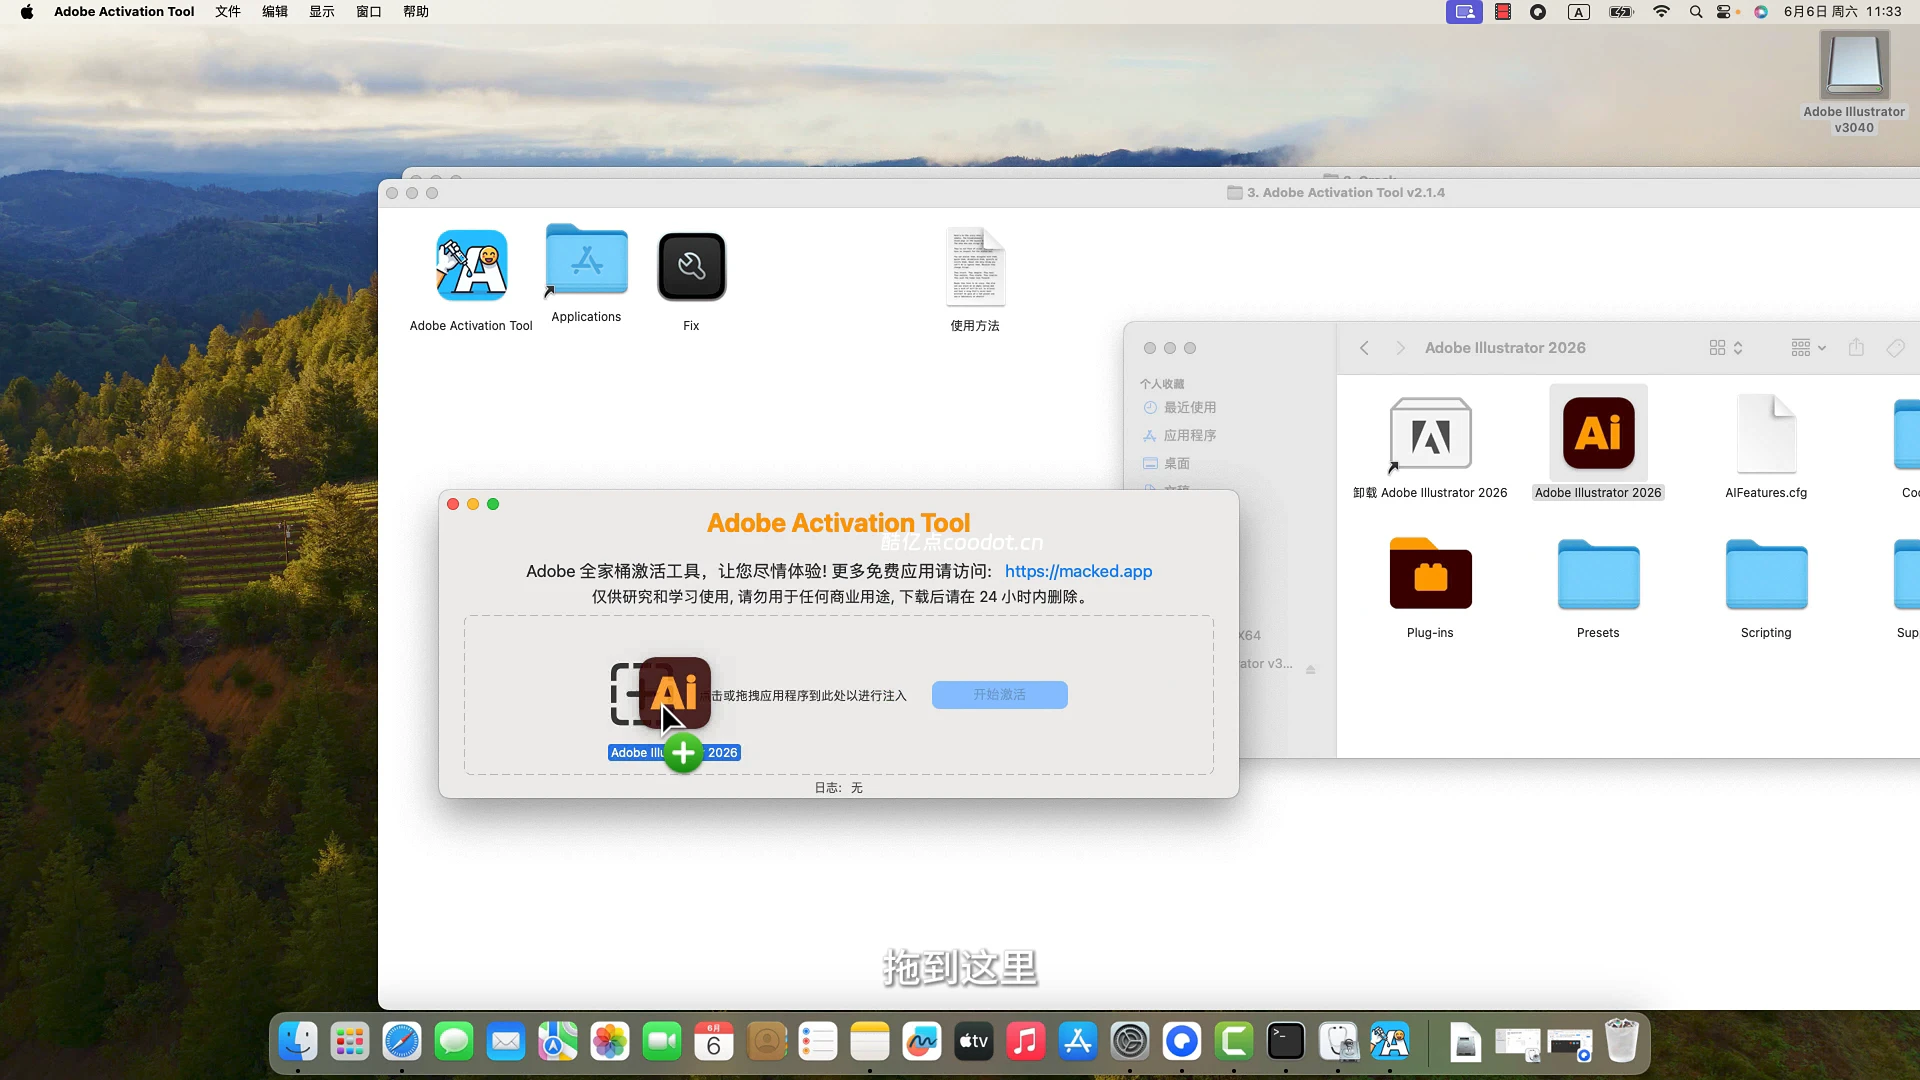Open Mail from the Dock

click(x=506, y=1042)
